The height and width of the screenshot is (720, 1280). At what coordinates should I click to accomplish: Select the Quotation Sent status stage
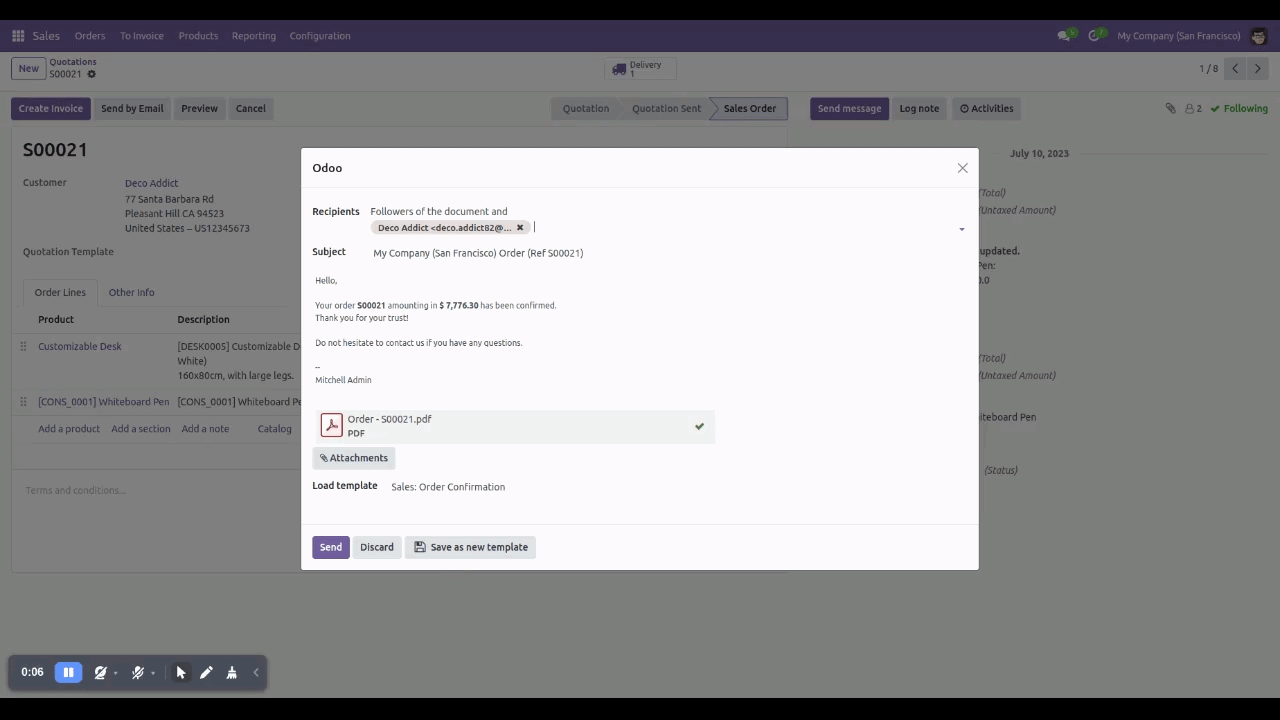666,109
